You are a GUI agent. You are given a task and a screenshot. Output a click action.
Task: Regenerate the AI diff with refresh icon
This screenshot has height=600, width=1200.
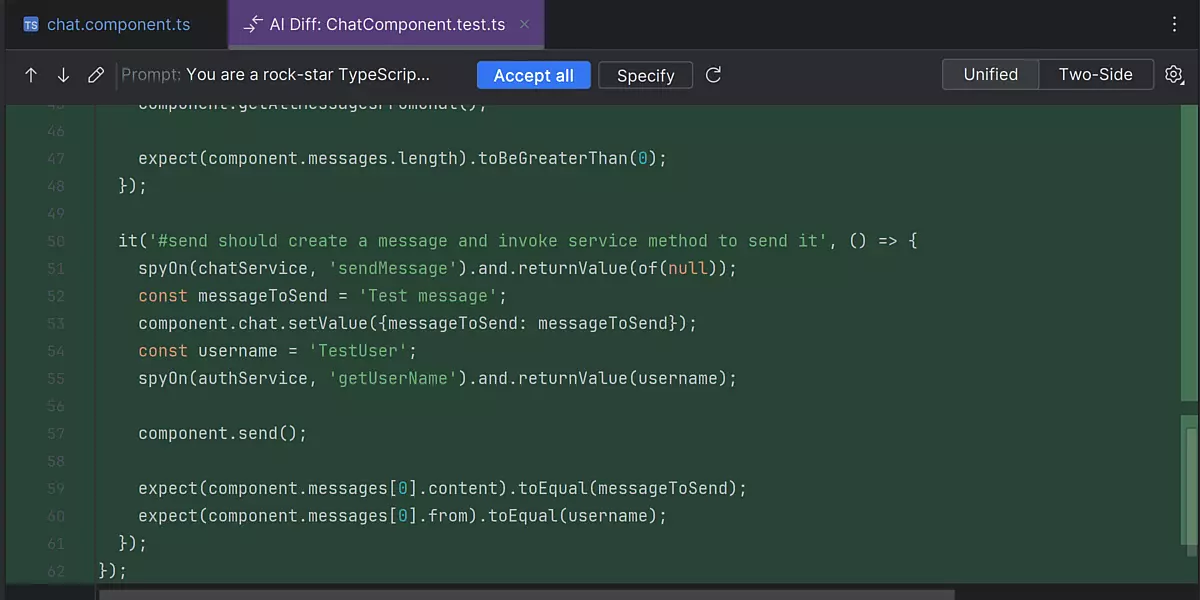(x=713, y=75)
